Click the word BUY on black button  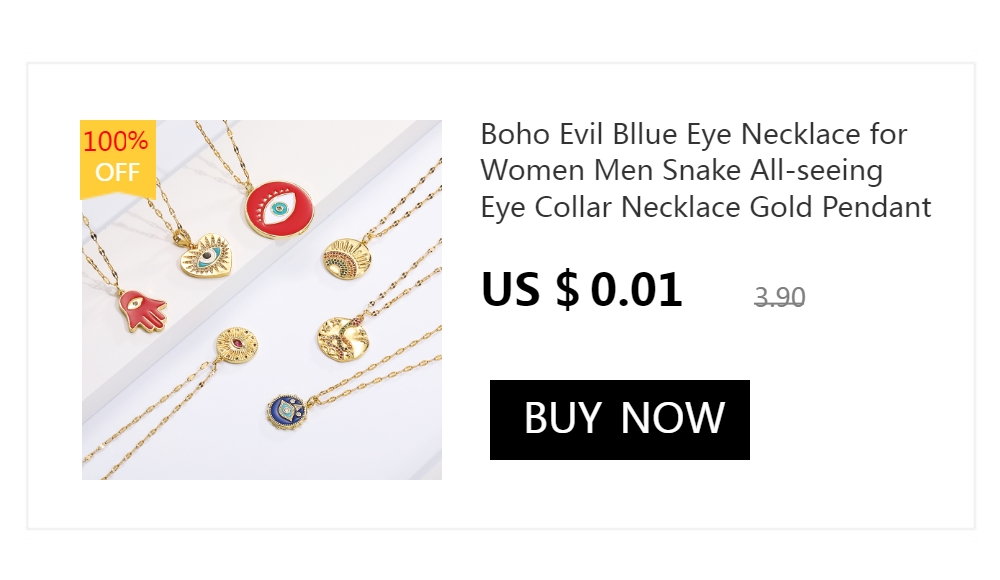(x=562, y=419)
